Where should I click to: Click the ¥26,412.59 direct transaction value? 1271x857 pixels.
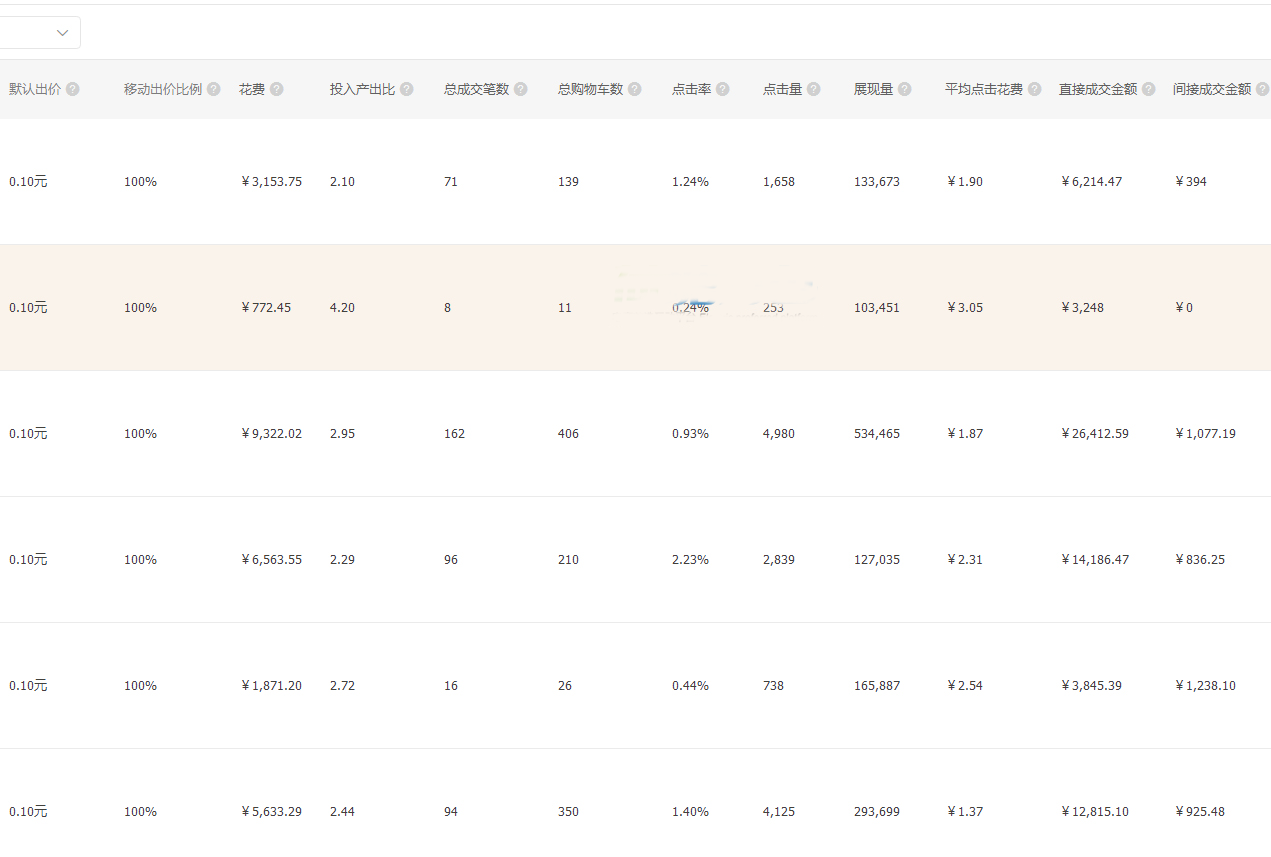tap(1094, 434)
